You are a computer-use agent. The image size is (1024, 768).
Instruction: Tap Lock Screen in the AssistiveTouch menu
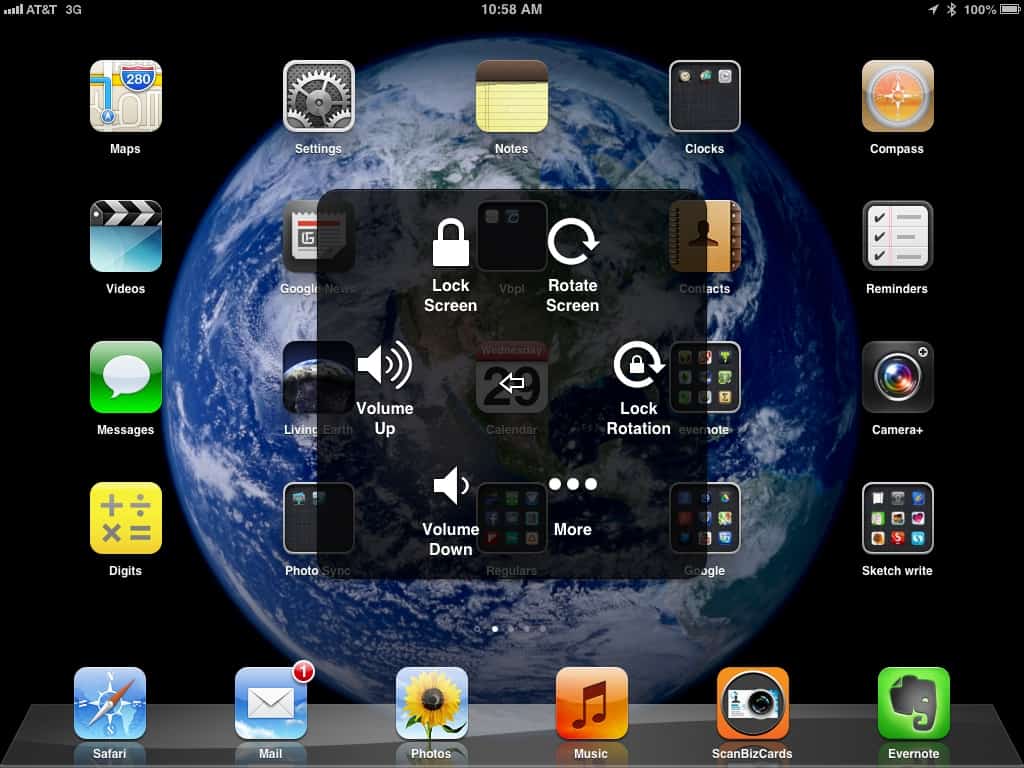pyautogui.click(x=451, y=265)
